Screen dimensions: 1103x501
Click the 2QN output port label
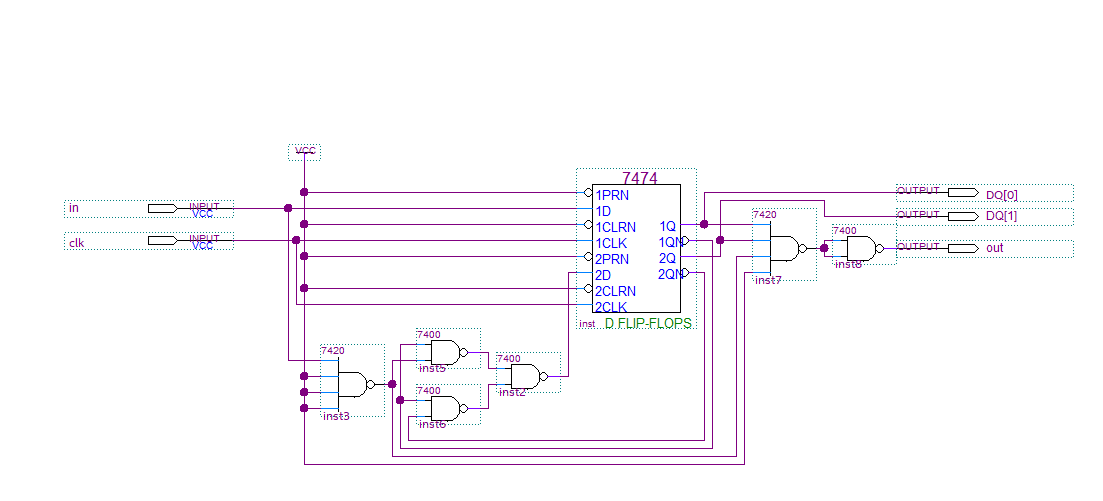pyautogui.click(x=671, y=274)
